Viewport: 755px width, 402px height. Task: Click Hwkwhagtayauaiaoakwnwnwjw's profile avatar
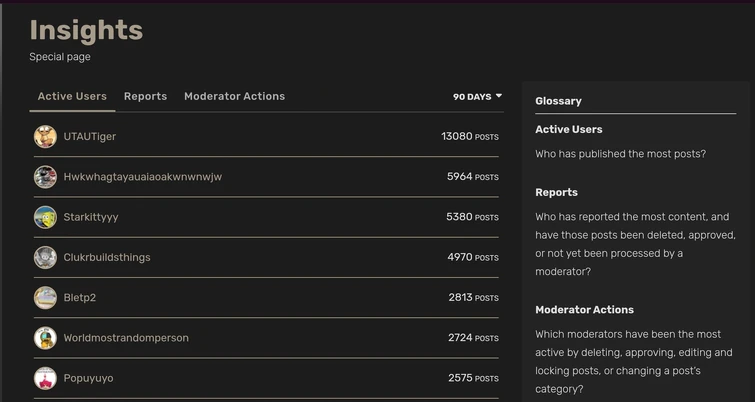click(45, 177)
